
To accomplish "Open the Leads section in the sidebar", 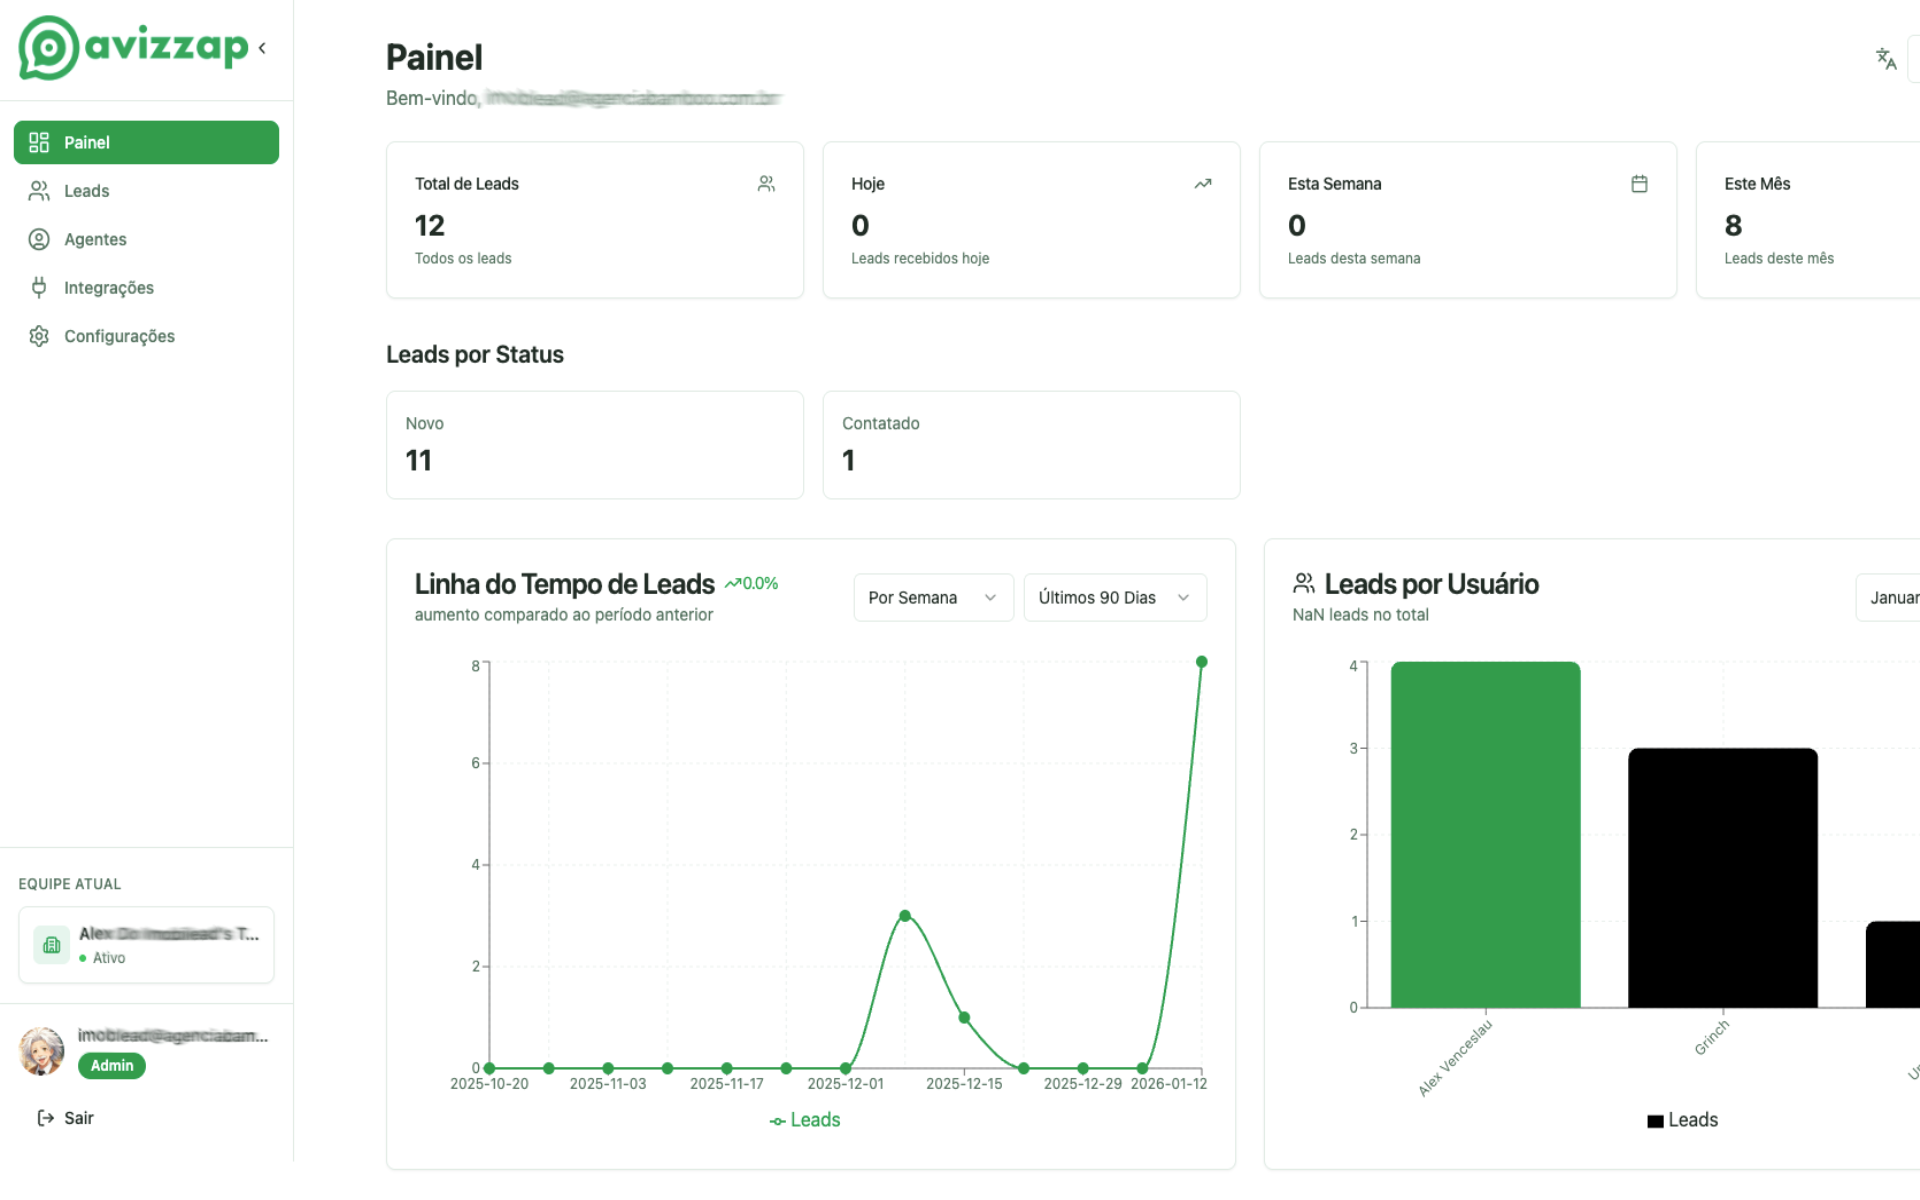I will [86, 190].
